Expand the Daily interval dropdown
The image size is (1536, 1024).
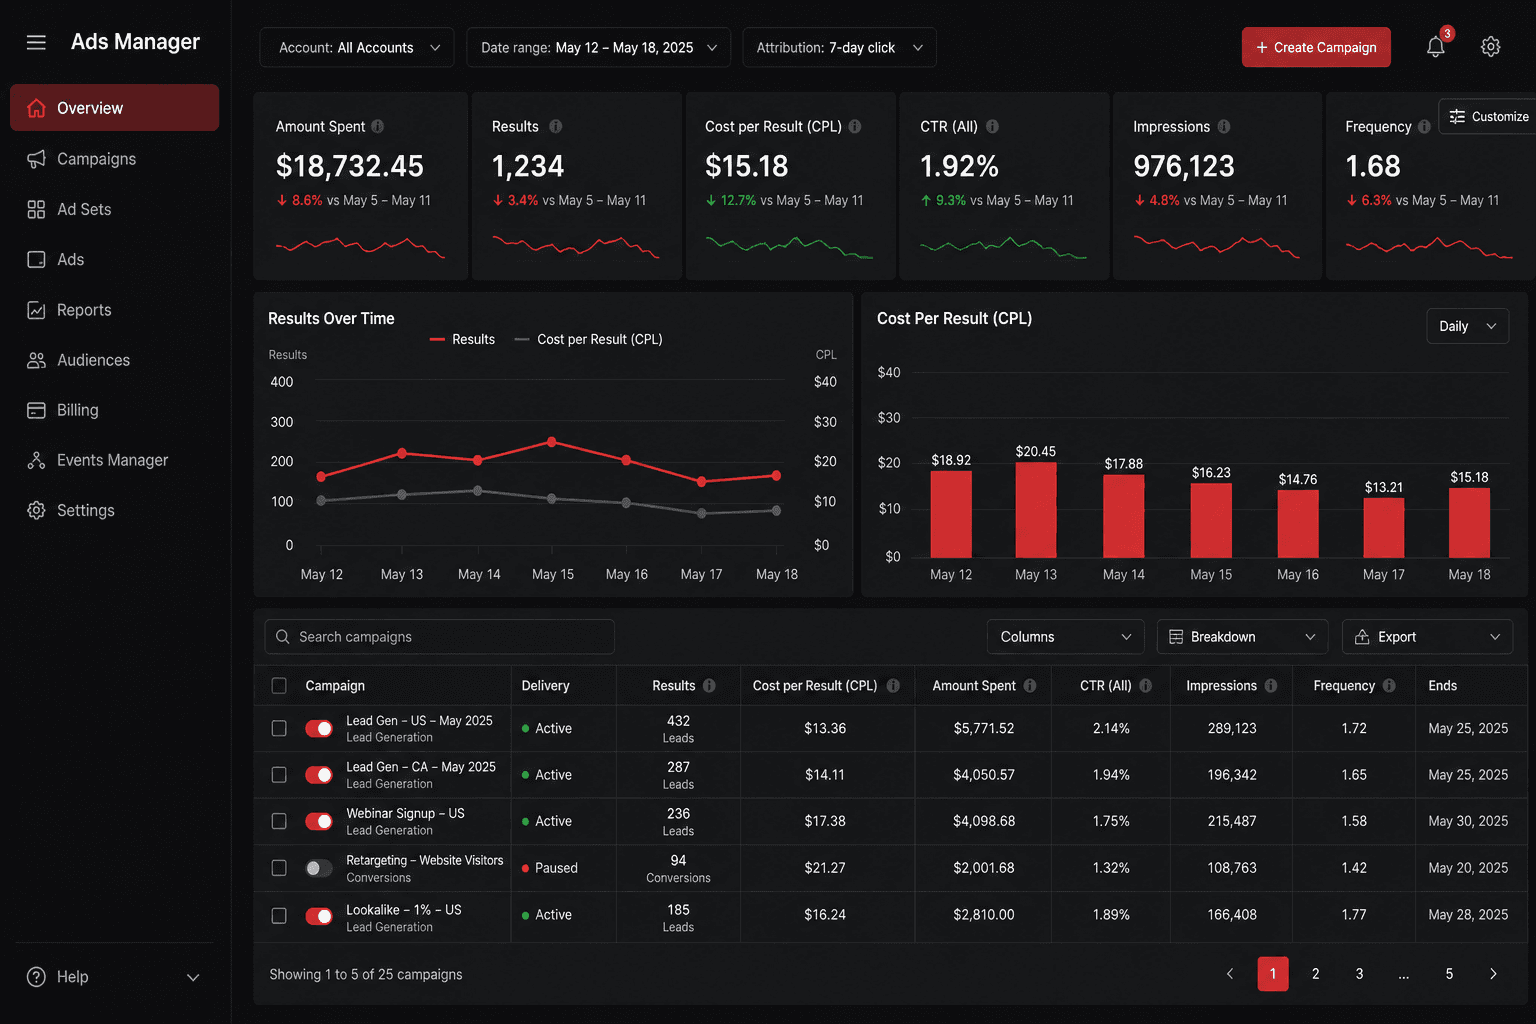[x=1467, y=326]
